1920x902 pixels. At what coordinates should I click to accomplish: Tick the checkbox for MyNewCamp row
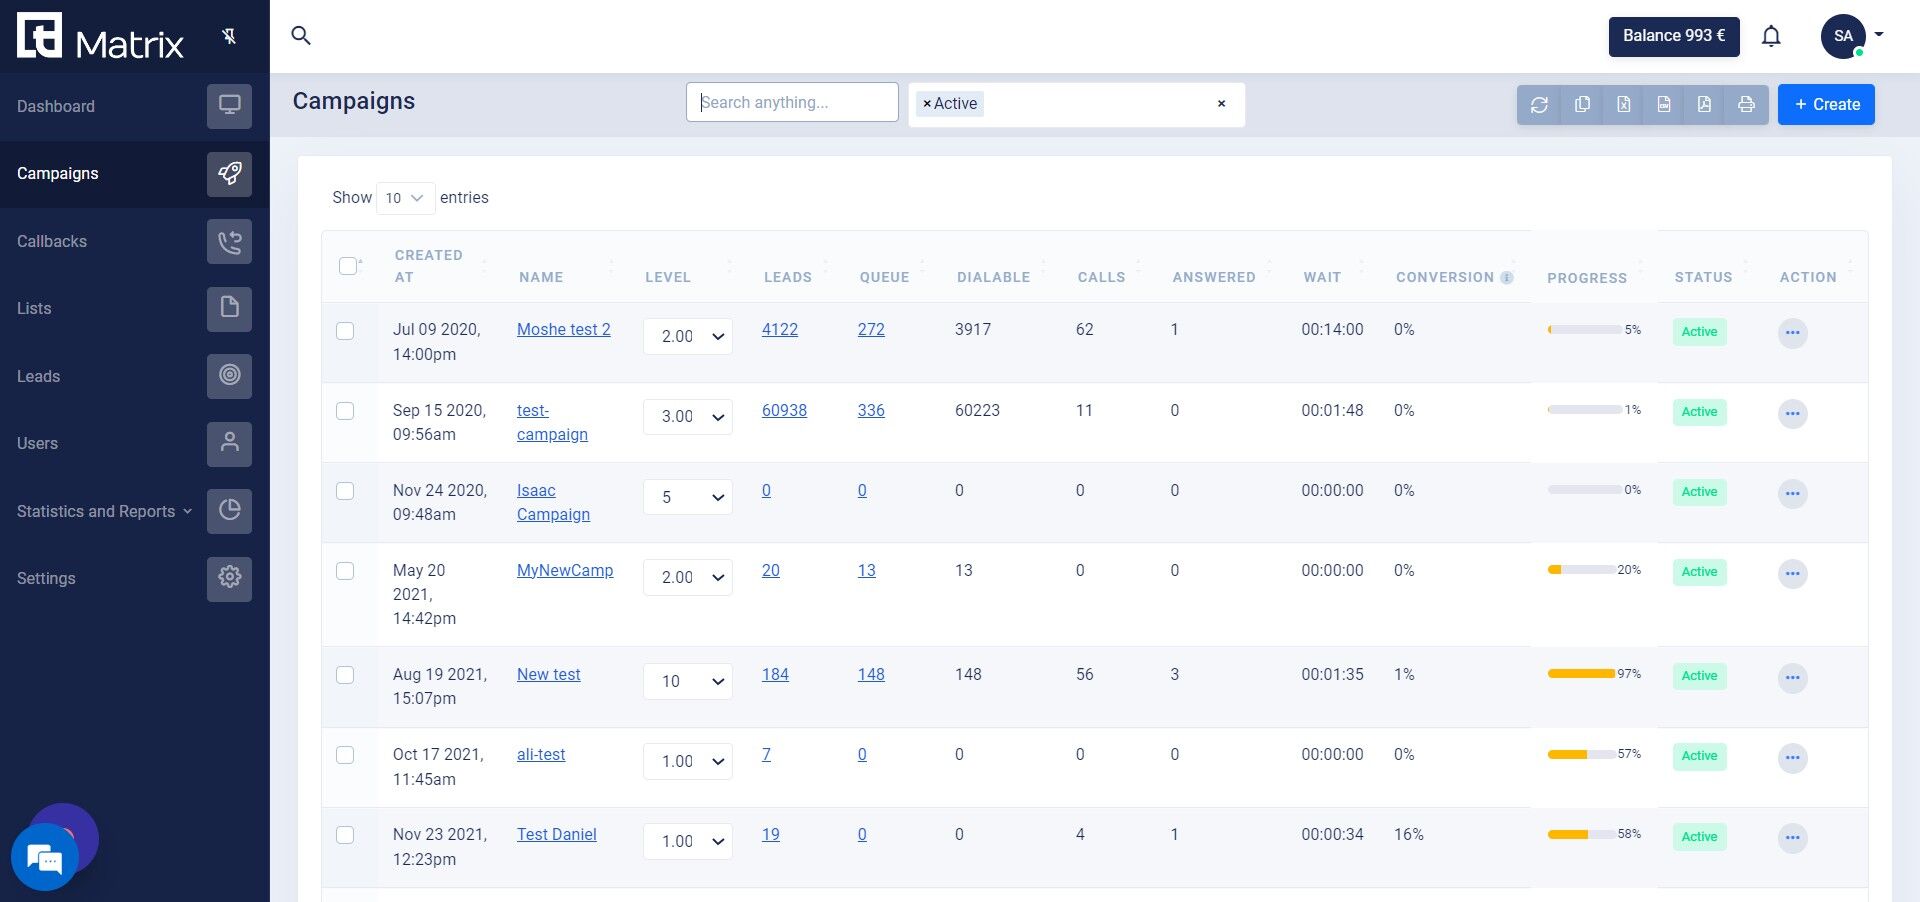[x=345, y=571]
